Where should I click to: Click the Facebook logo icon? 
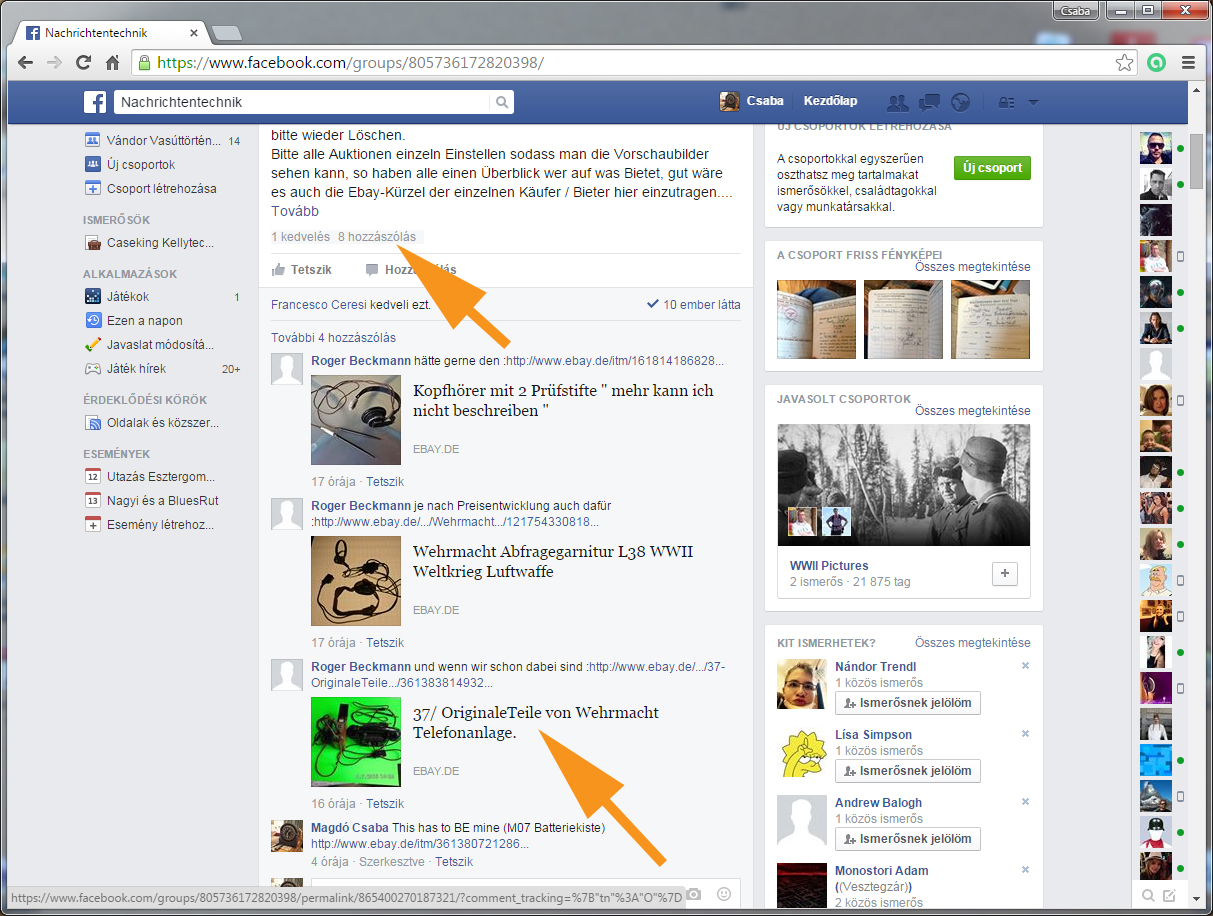(95, 102)
